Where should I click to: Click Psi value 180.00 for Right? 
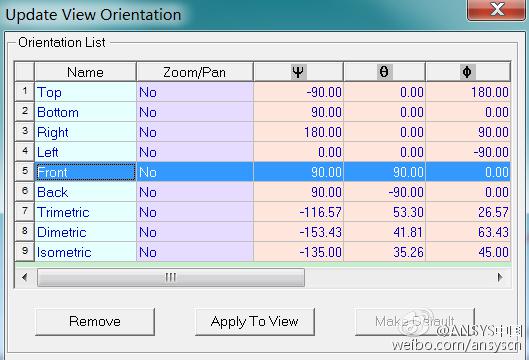pyautogui.click(x=299, y=132)
